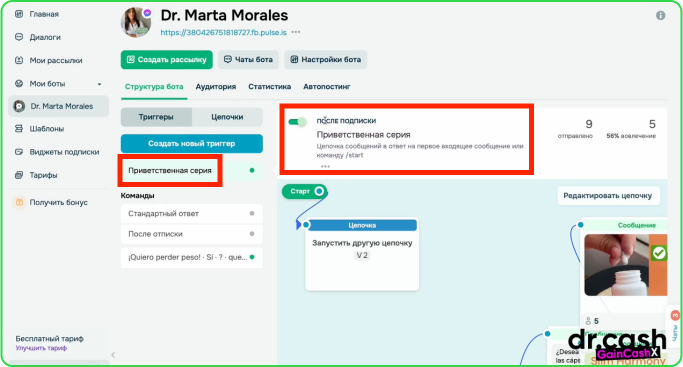683x367 pixels.
Task: Click the Мои рассылки icon
Action: pos(19,60)
